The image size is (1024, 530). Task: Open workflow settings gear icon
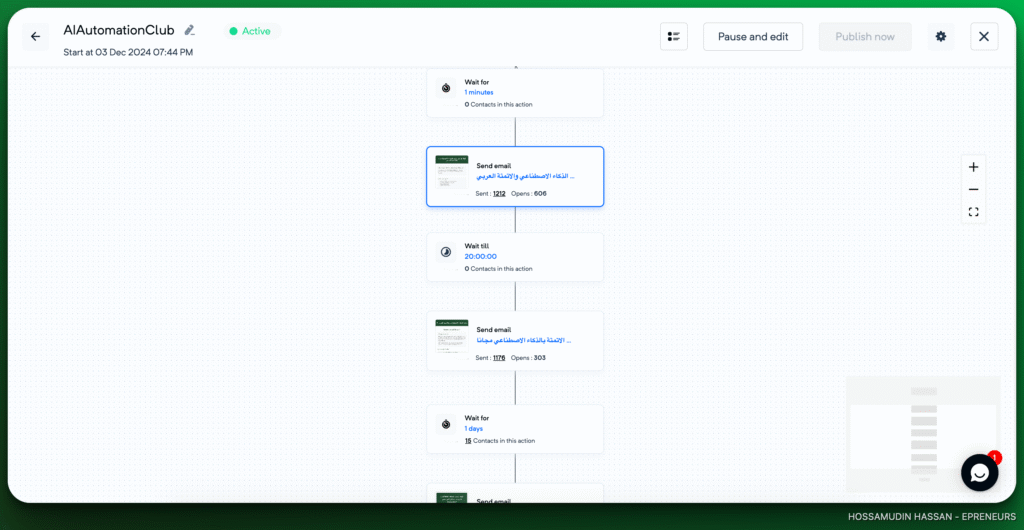[x=941, y=37]
